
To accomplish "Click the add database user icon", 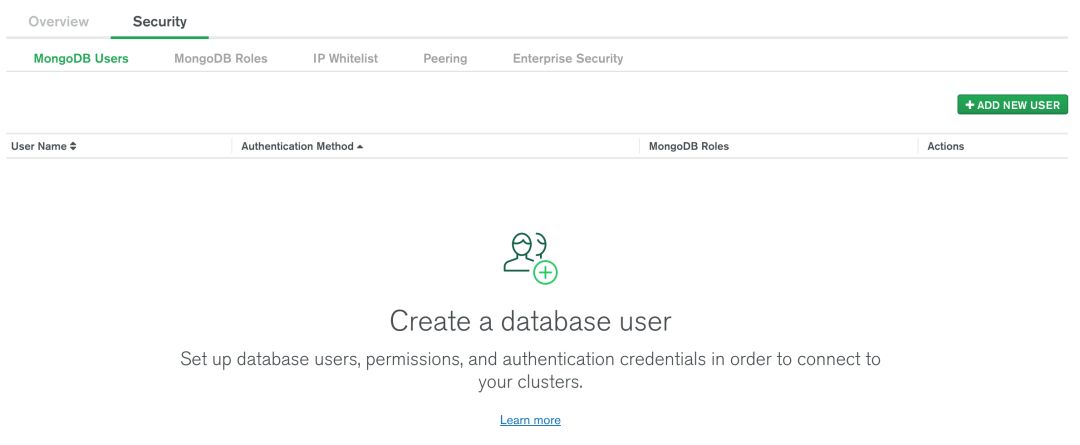I will point(530,258).
